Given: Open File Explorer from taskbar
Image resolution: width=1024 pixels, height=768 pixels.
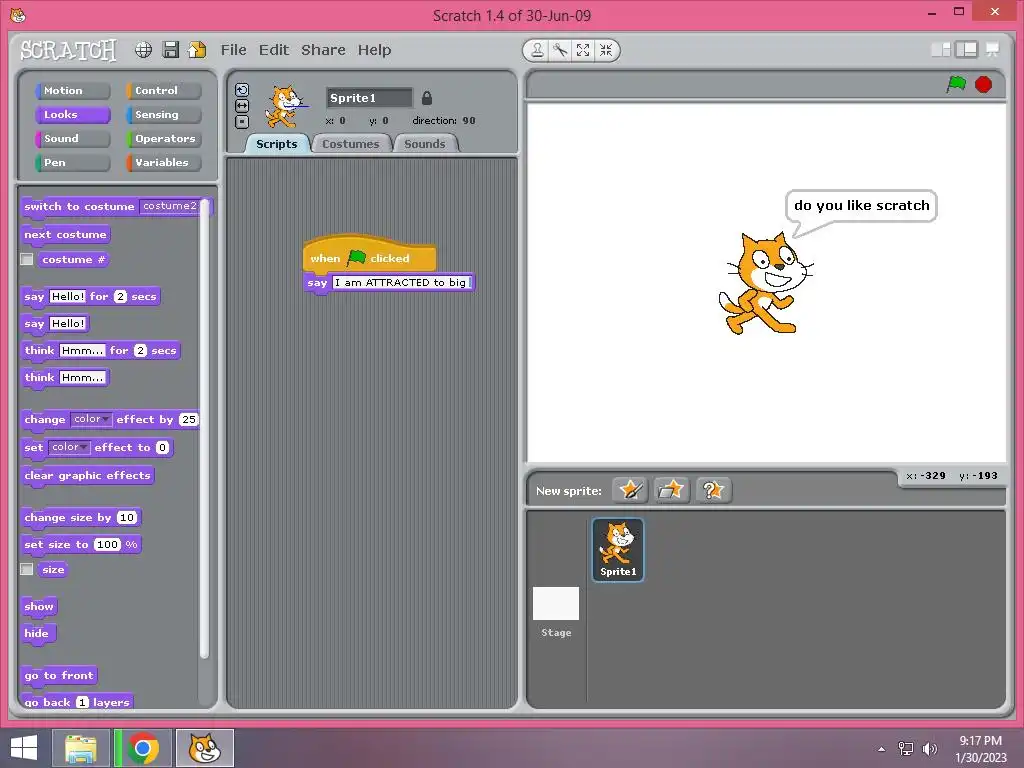Looking at the screenshot, I should 81,748.
